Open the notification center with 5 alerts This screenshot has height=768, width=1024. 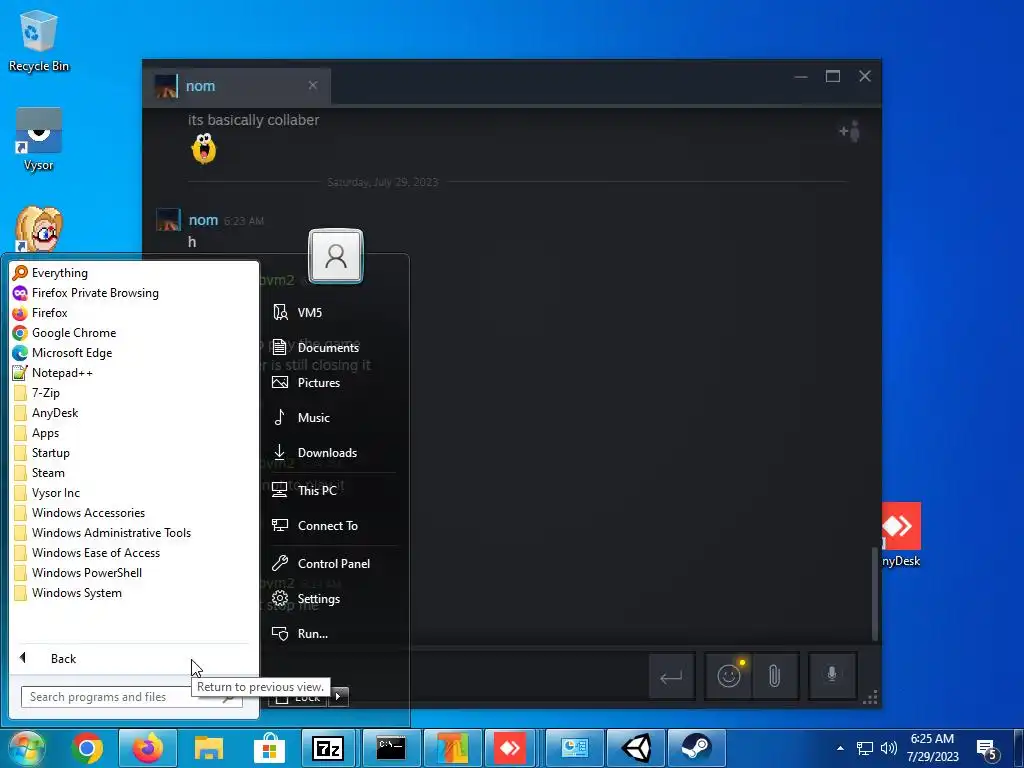tap(987, 749)
